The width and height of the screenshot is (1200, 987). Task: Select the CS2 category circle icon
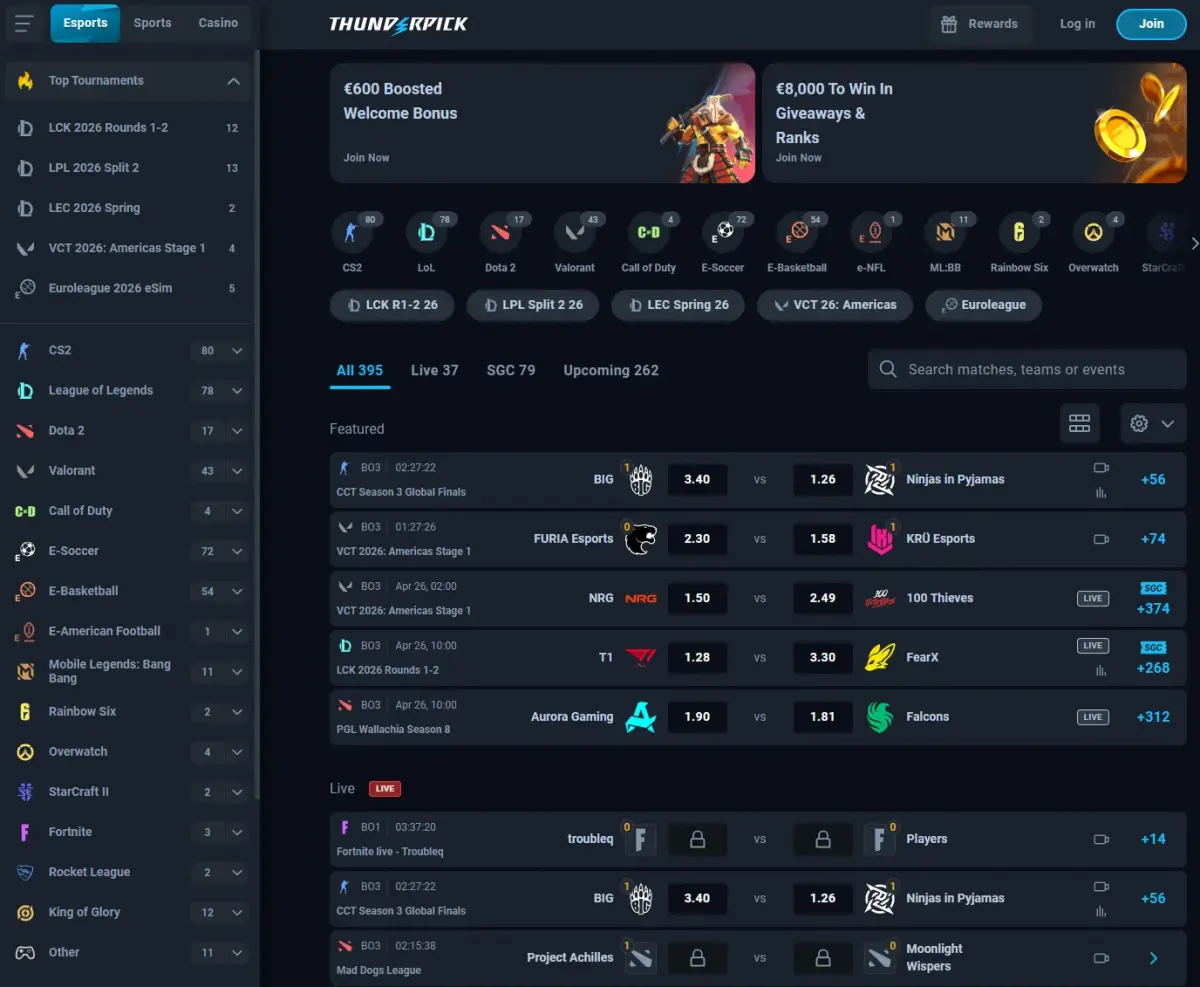click(352, 232)
